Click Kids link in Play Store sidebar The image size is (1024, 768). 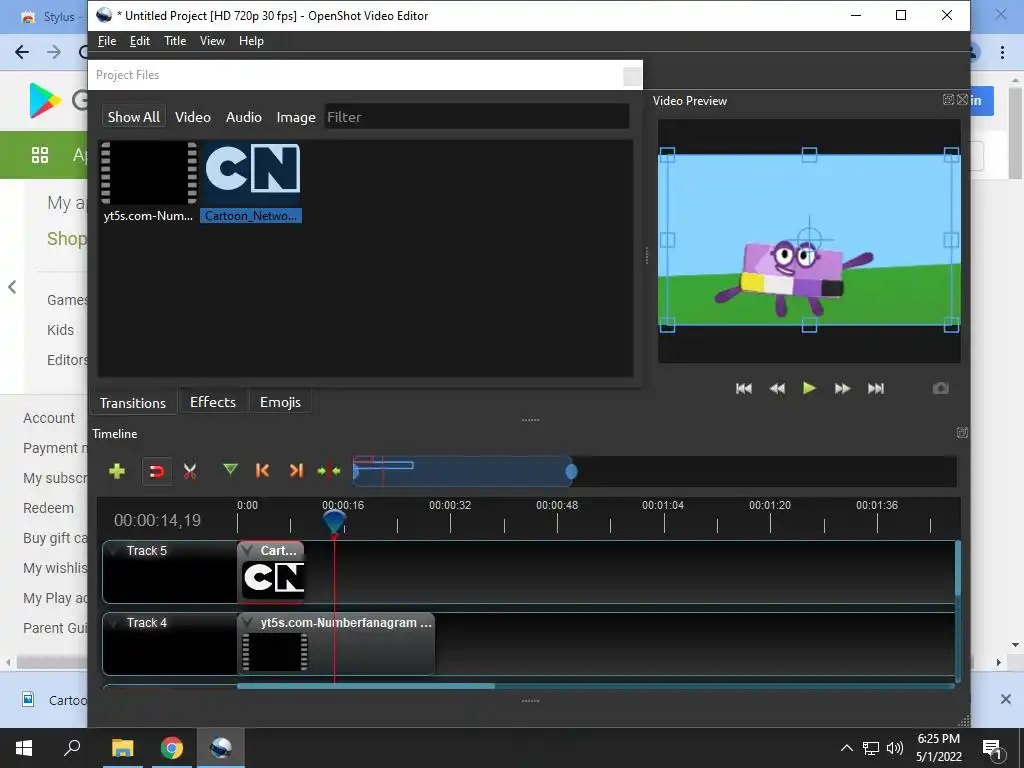(60, 330)
